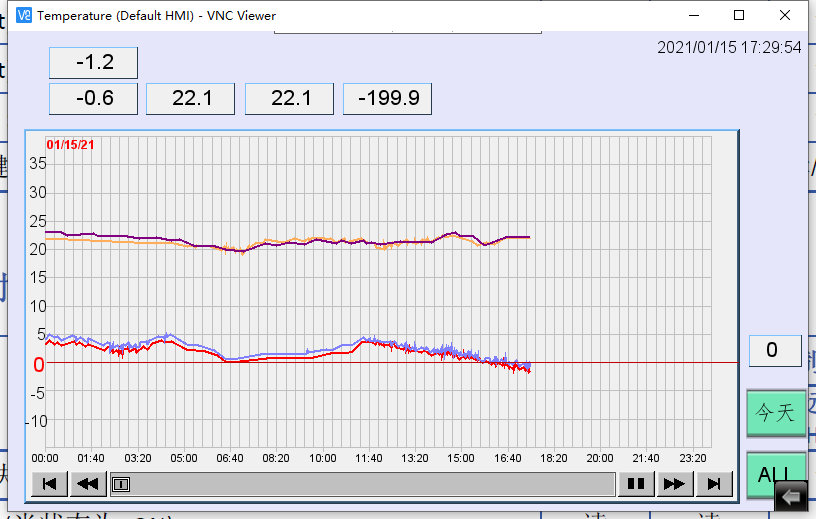Click the second 22.1 value box
The image size is (816, 519).
(x=289, y=99)
